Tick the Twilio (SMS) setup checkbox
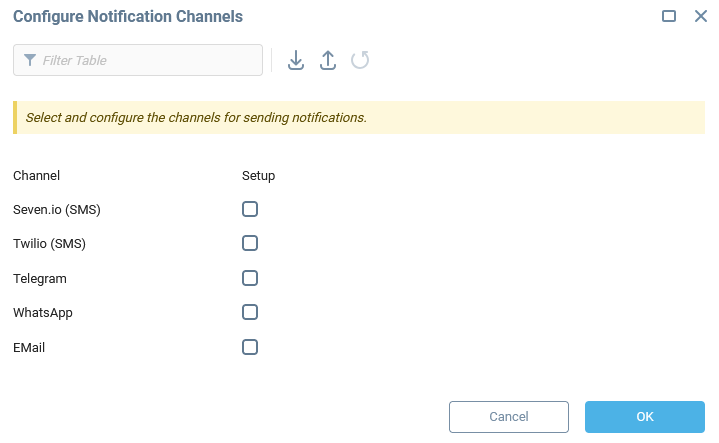The height and width of the screenshot is (443, 719). point(250,243)
